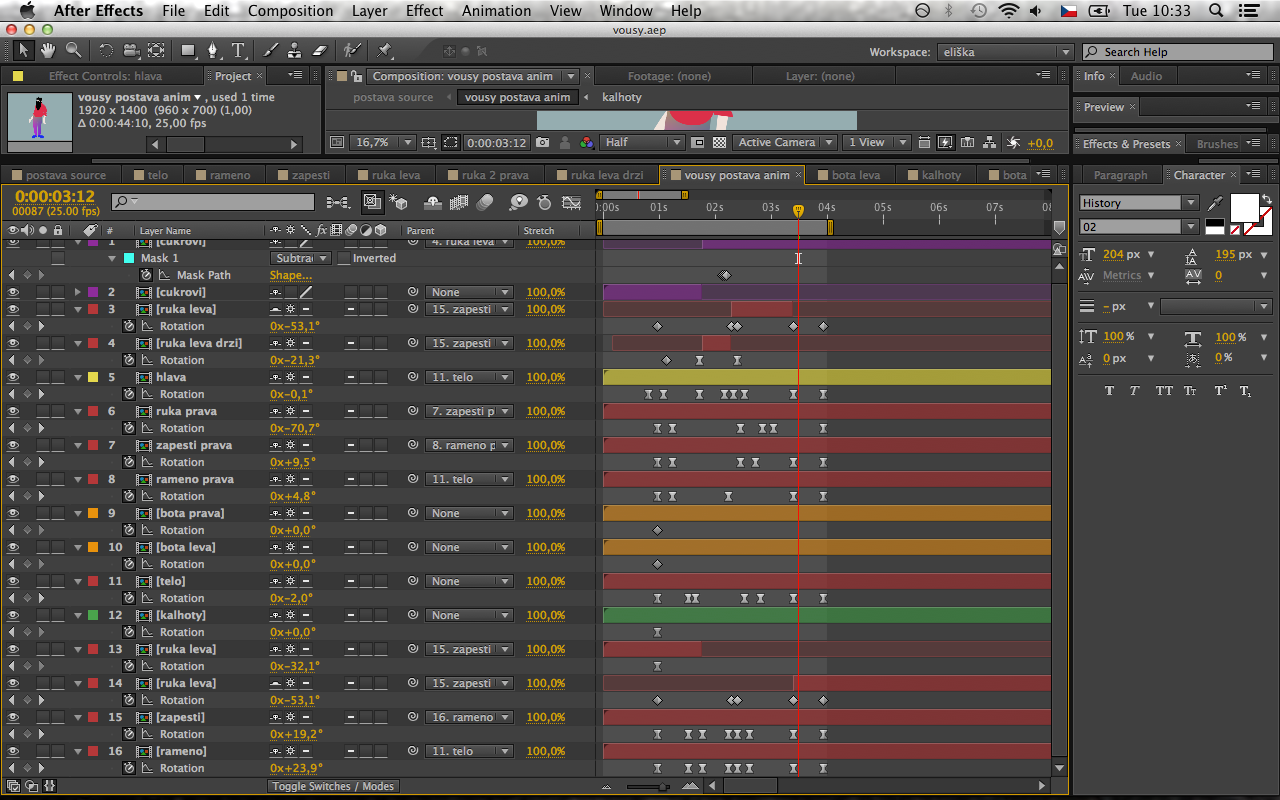The height and width of the screenshot is (800, 1280).
Task: Open the composition mini-flowchart in timeline
Action: click(x=339, y=203)
